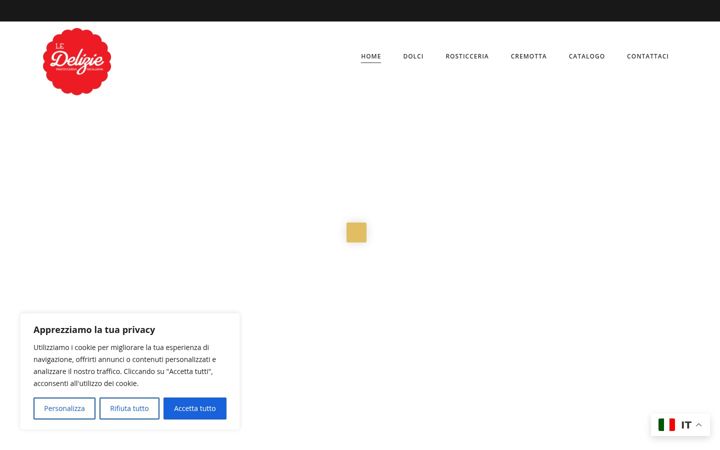This screenshot has width=720, height=450.
Task: Go to the DOLCI page
Action: 413,56
